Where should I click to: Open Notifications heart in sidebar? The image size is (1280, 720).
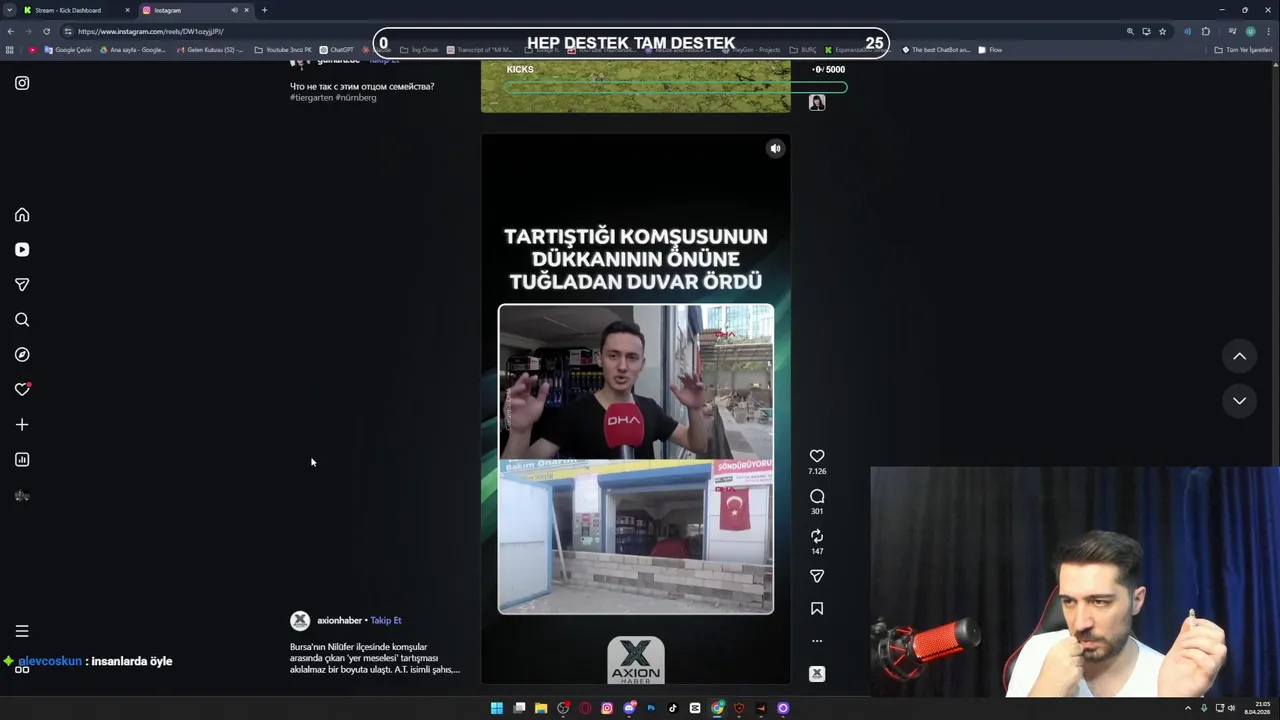click(x=22, y=390)
